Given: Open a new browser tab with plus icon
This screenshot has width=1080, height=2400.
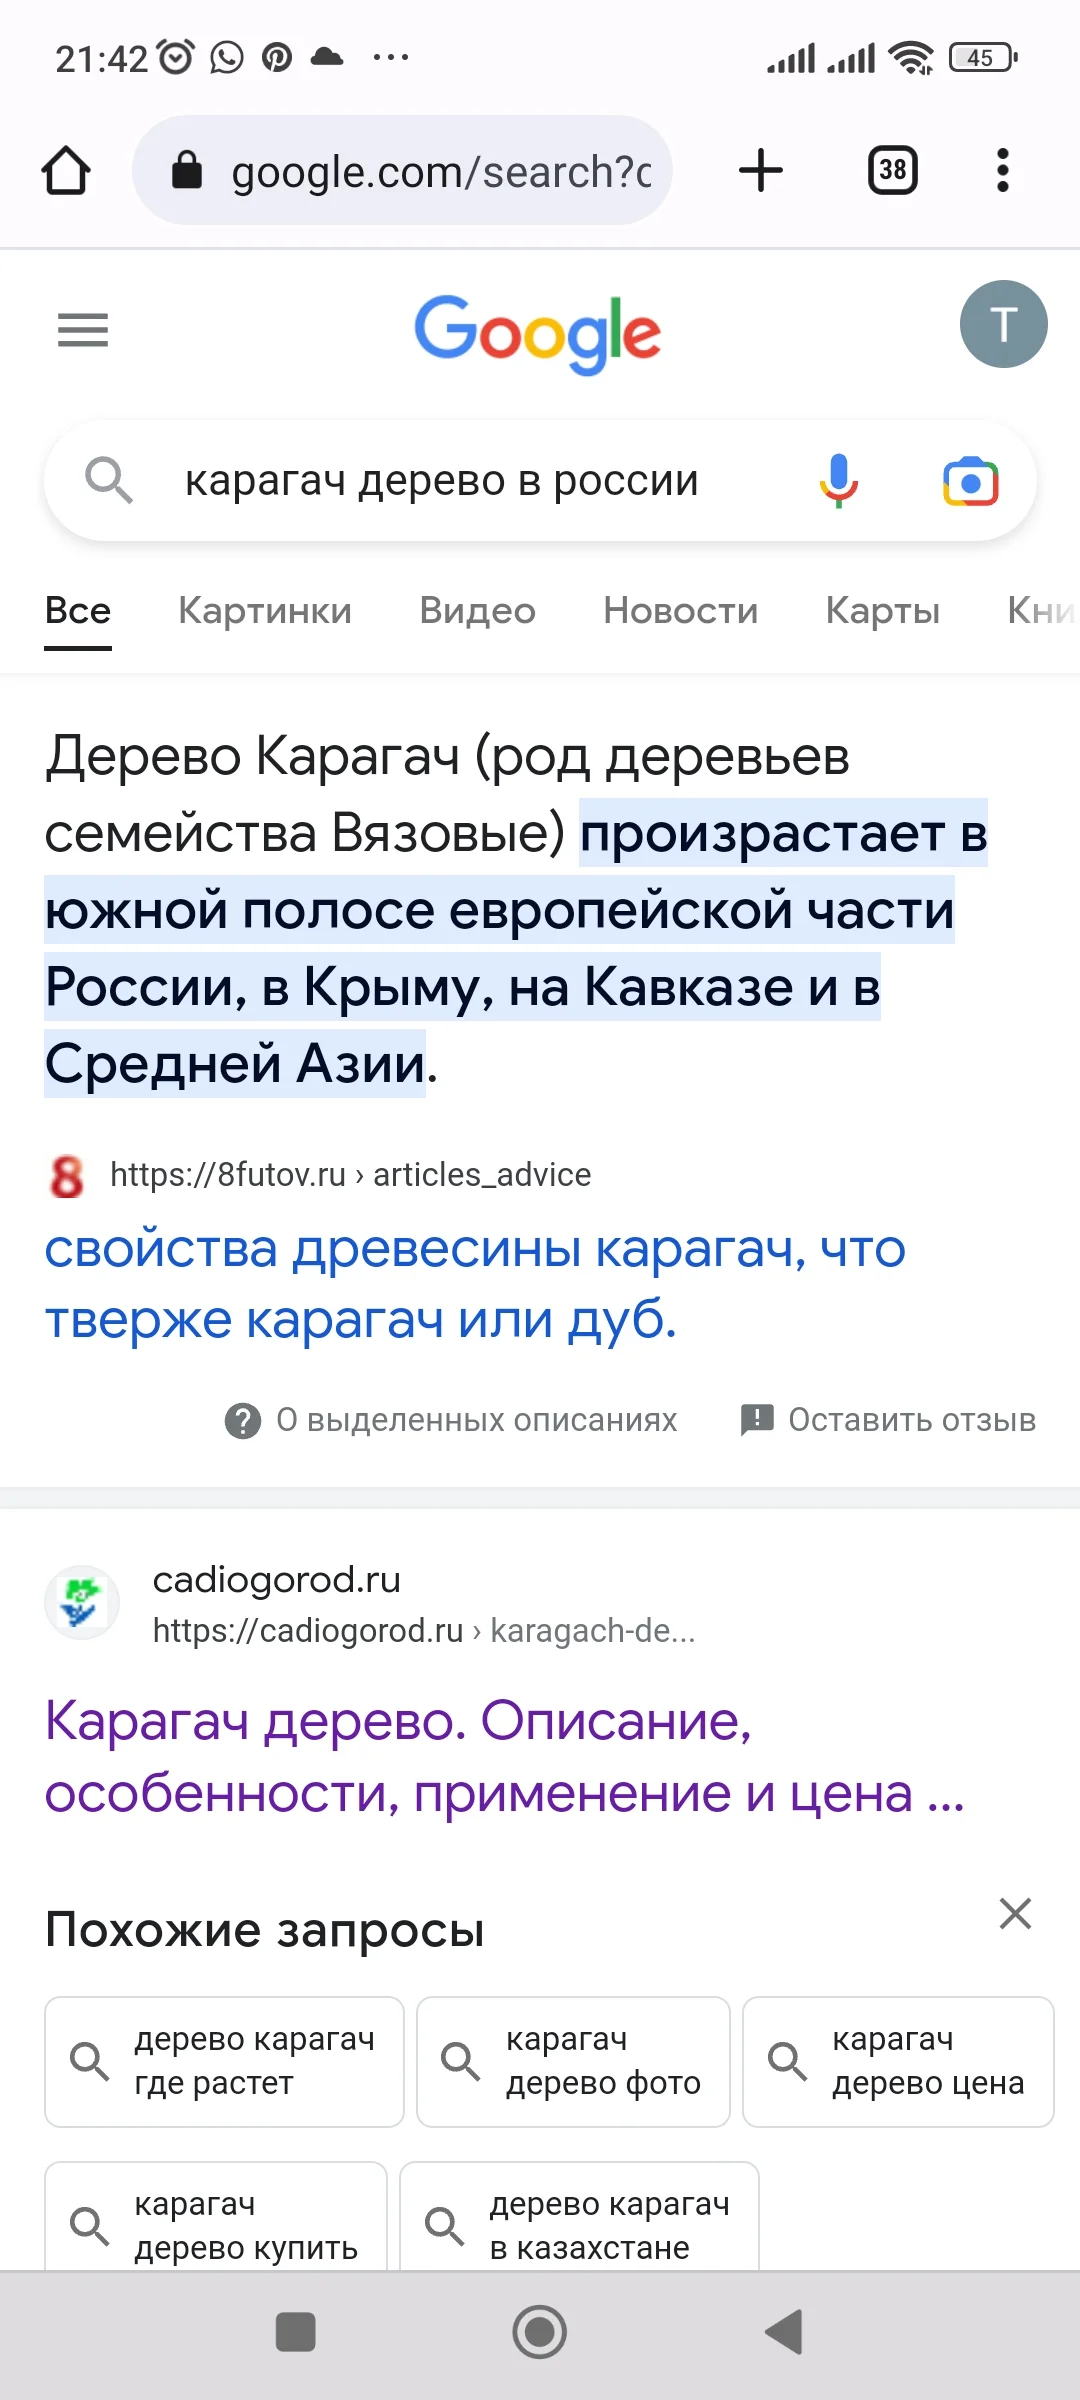Looking at the screenshot, I should pyautogui.click(x=760, y=170).
